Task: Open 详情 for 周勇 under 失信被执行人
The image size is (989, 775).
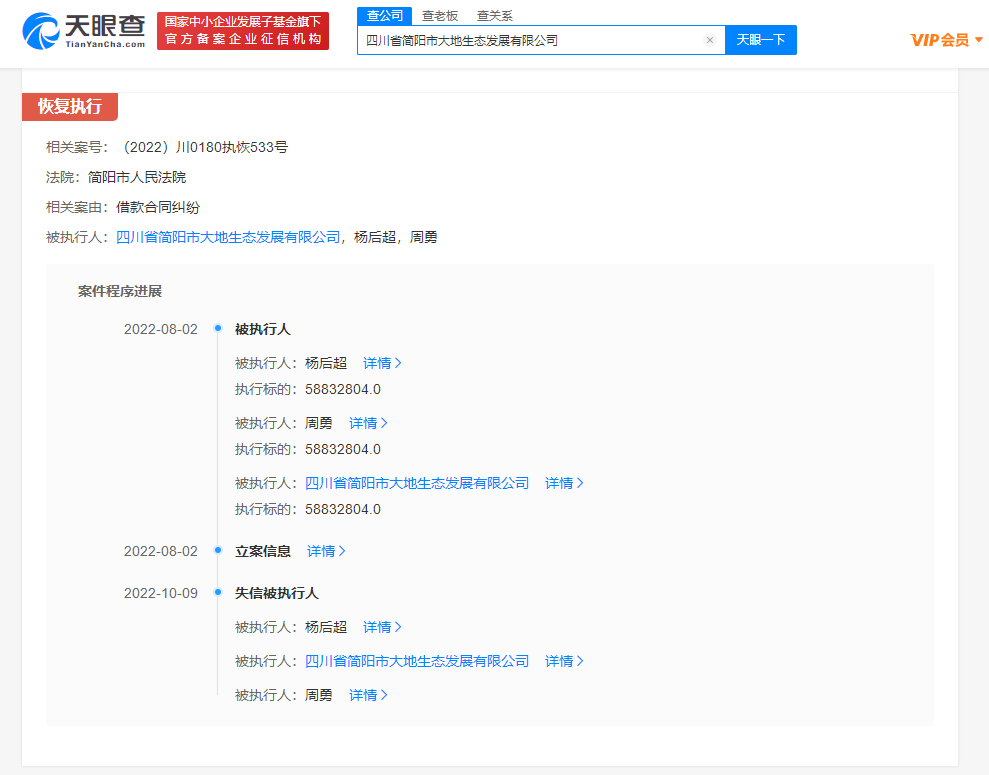Action: coord(368,695)
